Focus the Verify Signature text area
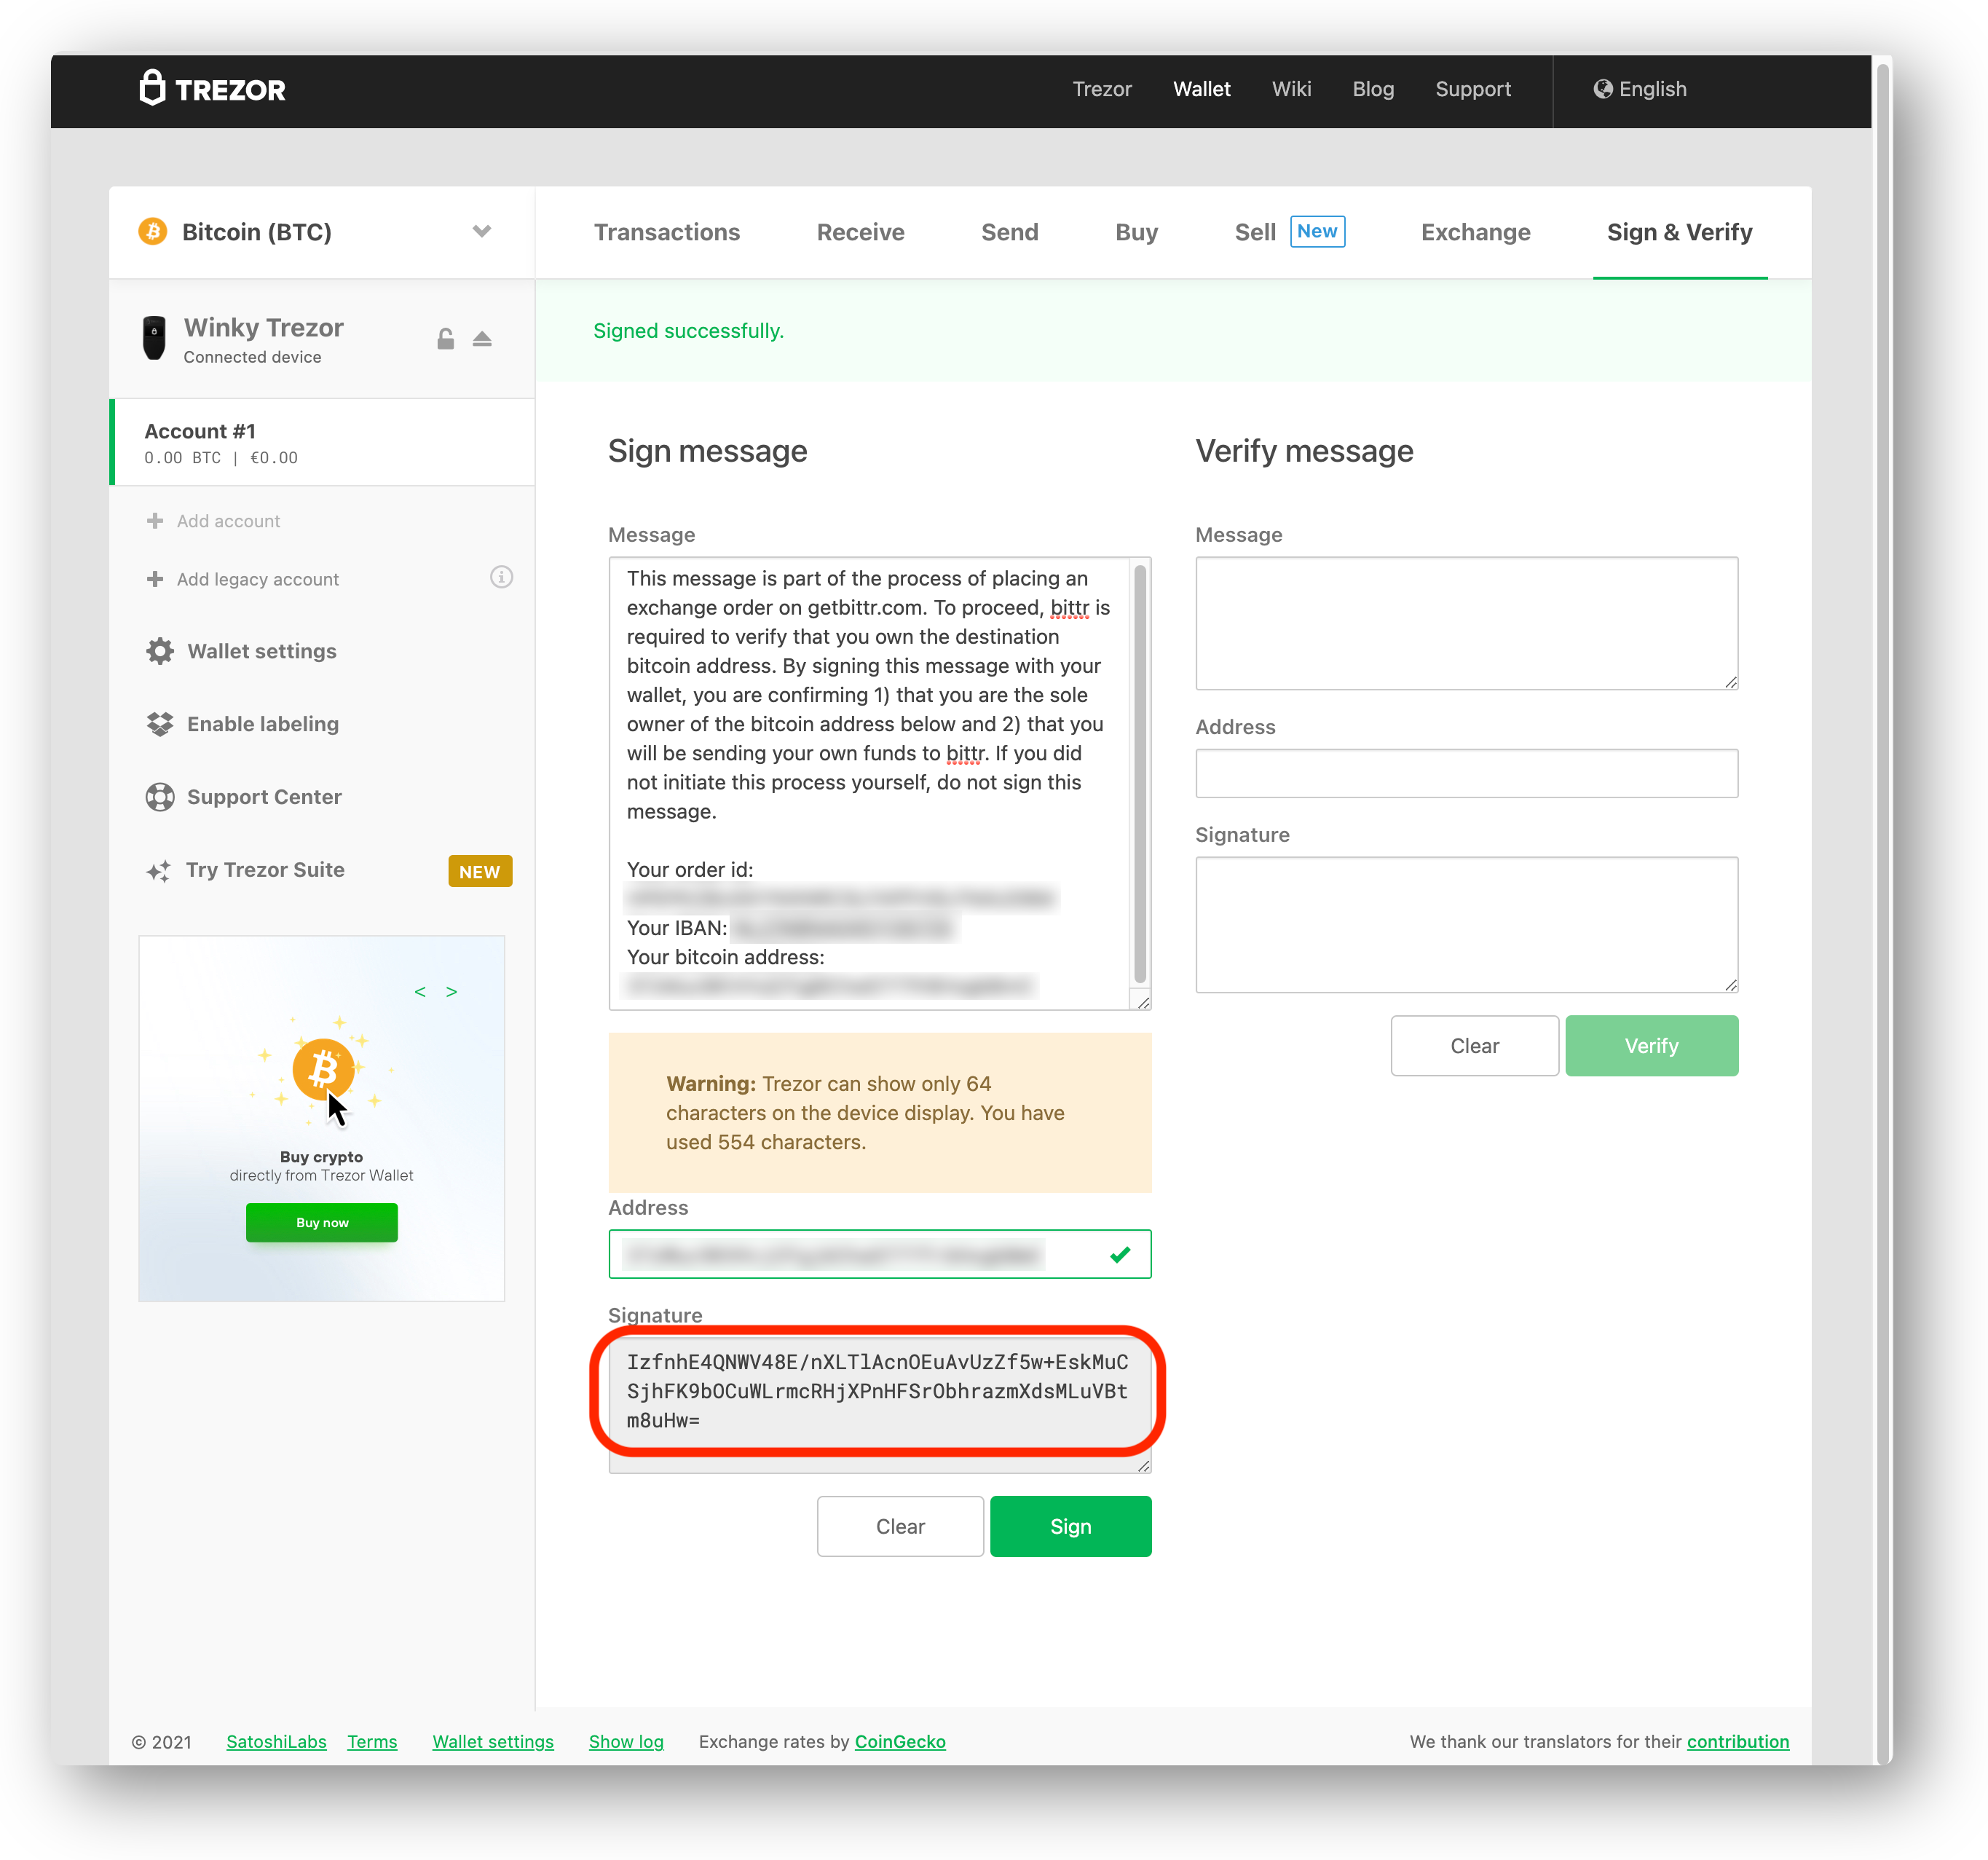 tap(1466, 924)
